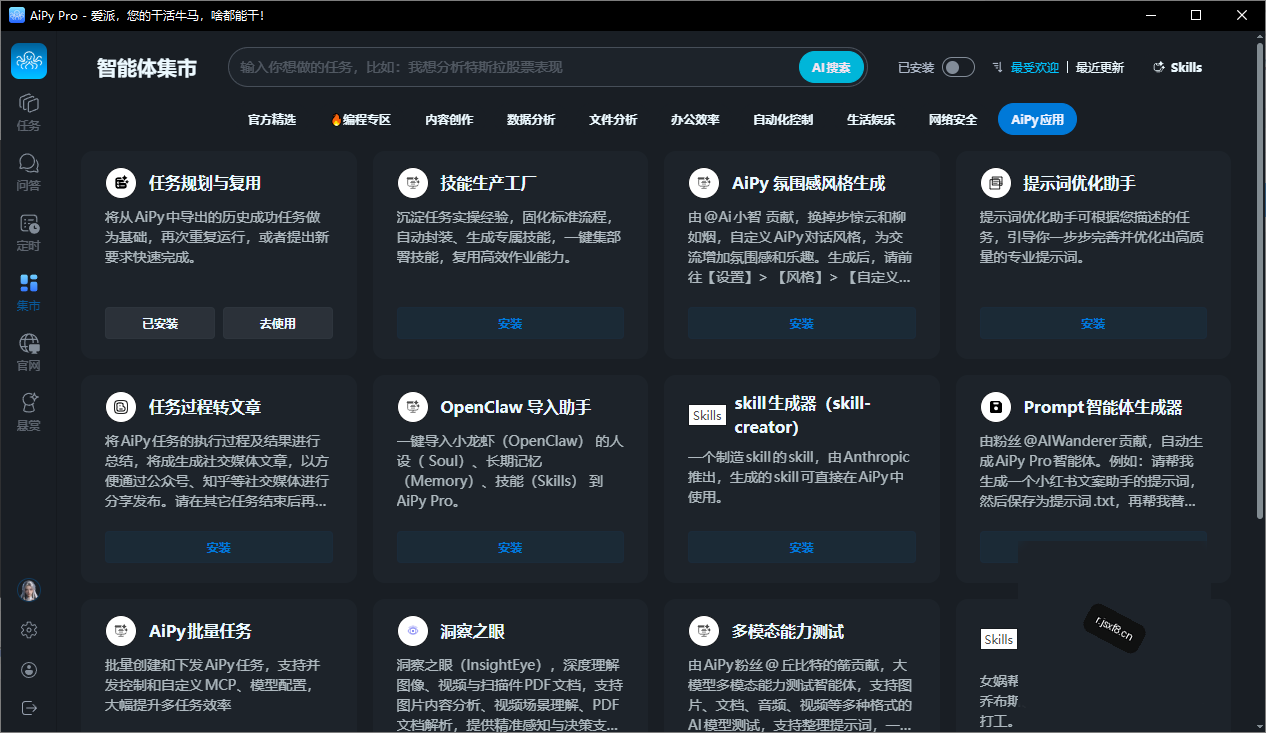Open the 官网 website sidebar item

pyautogui.click(x=29, y=352)
